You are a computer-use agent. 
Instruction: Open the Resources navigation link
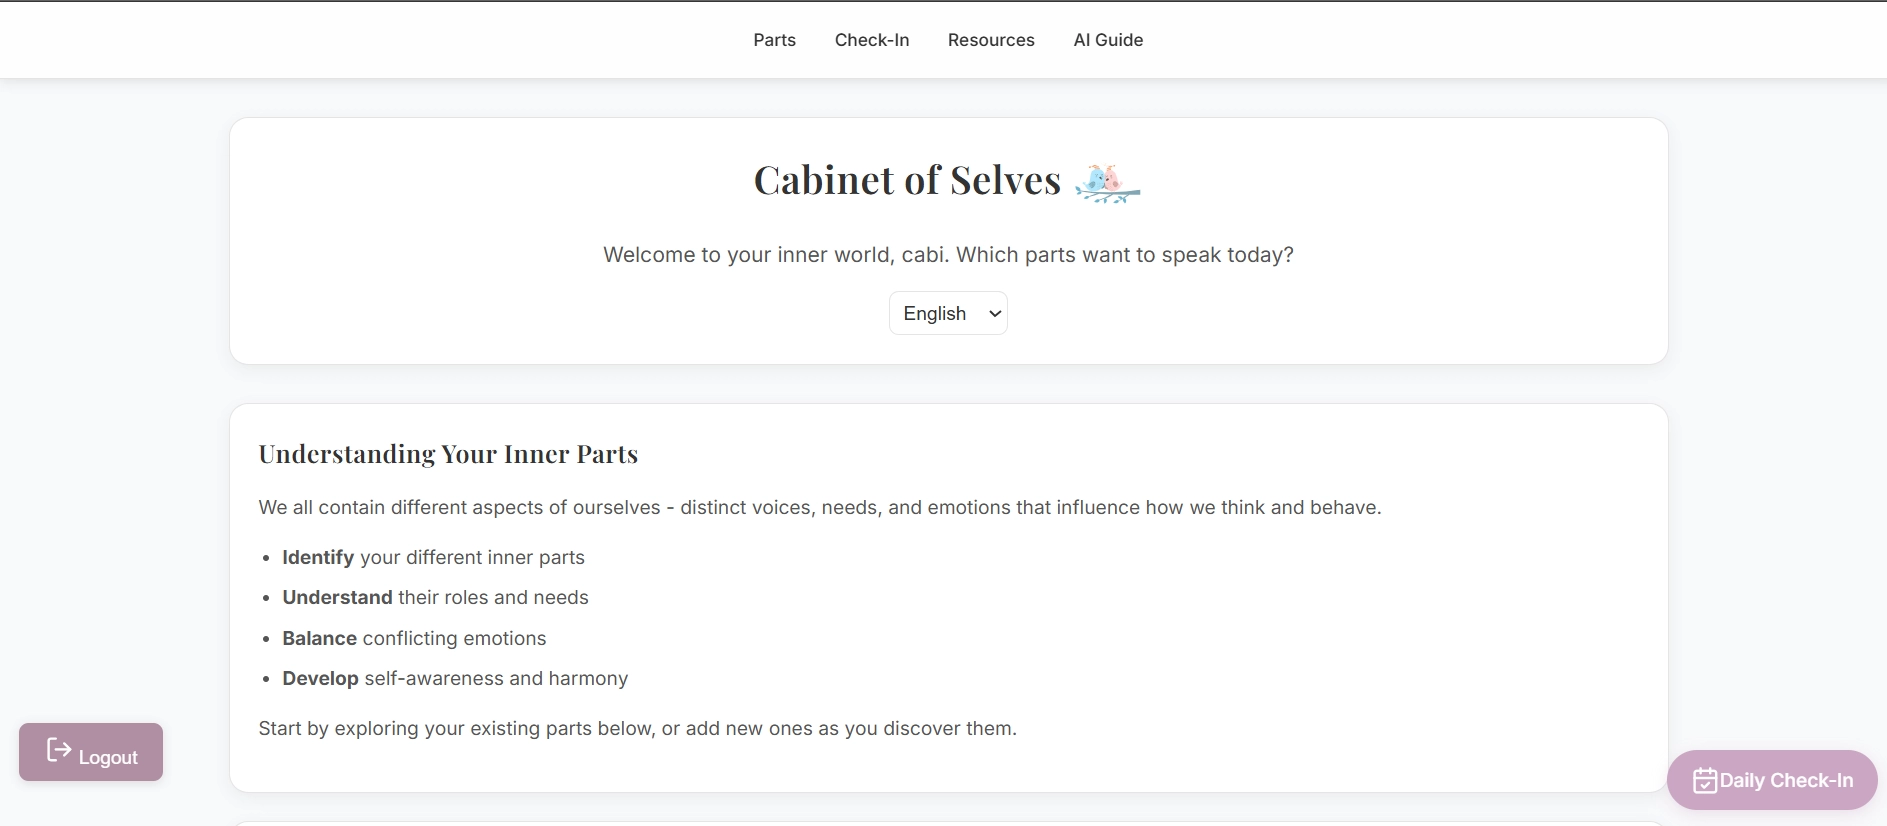coord(990,40)
